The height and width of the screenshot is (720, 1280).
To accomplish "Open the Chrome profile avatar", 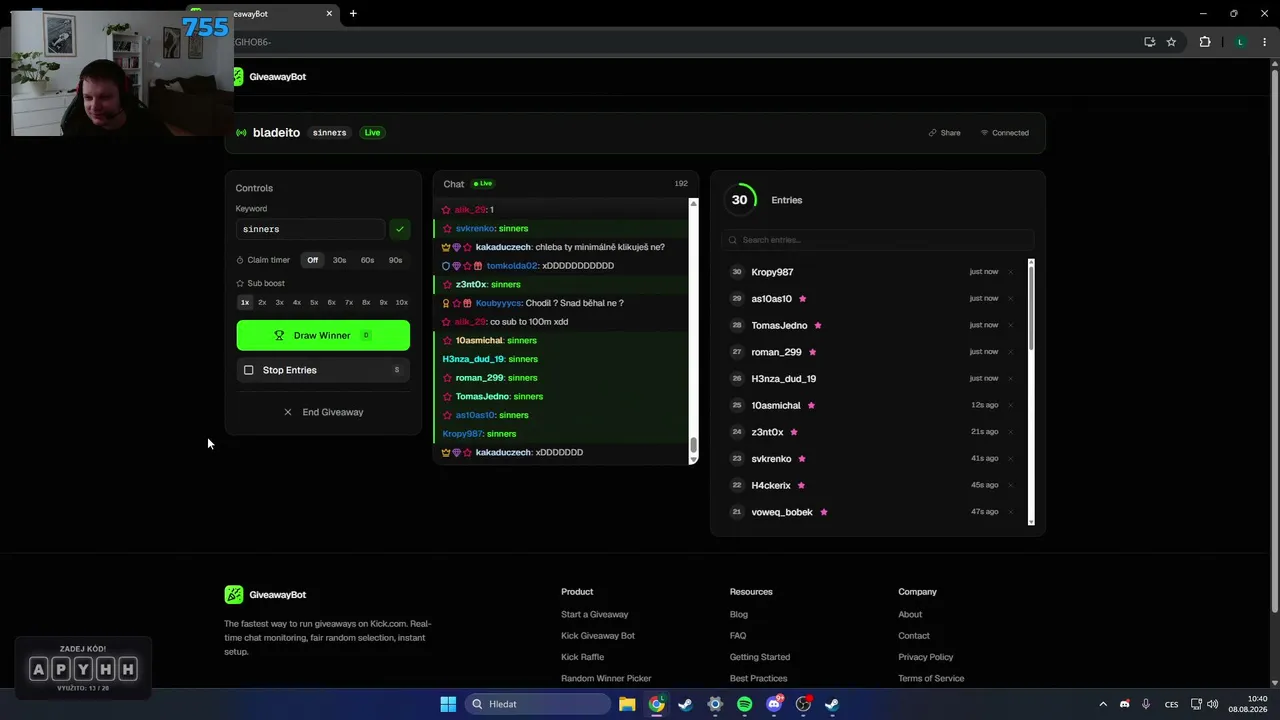I will (x=1240, y=42).
